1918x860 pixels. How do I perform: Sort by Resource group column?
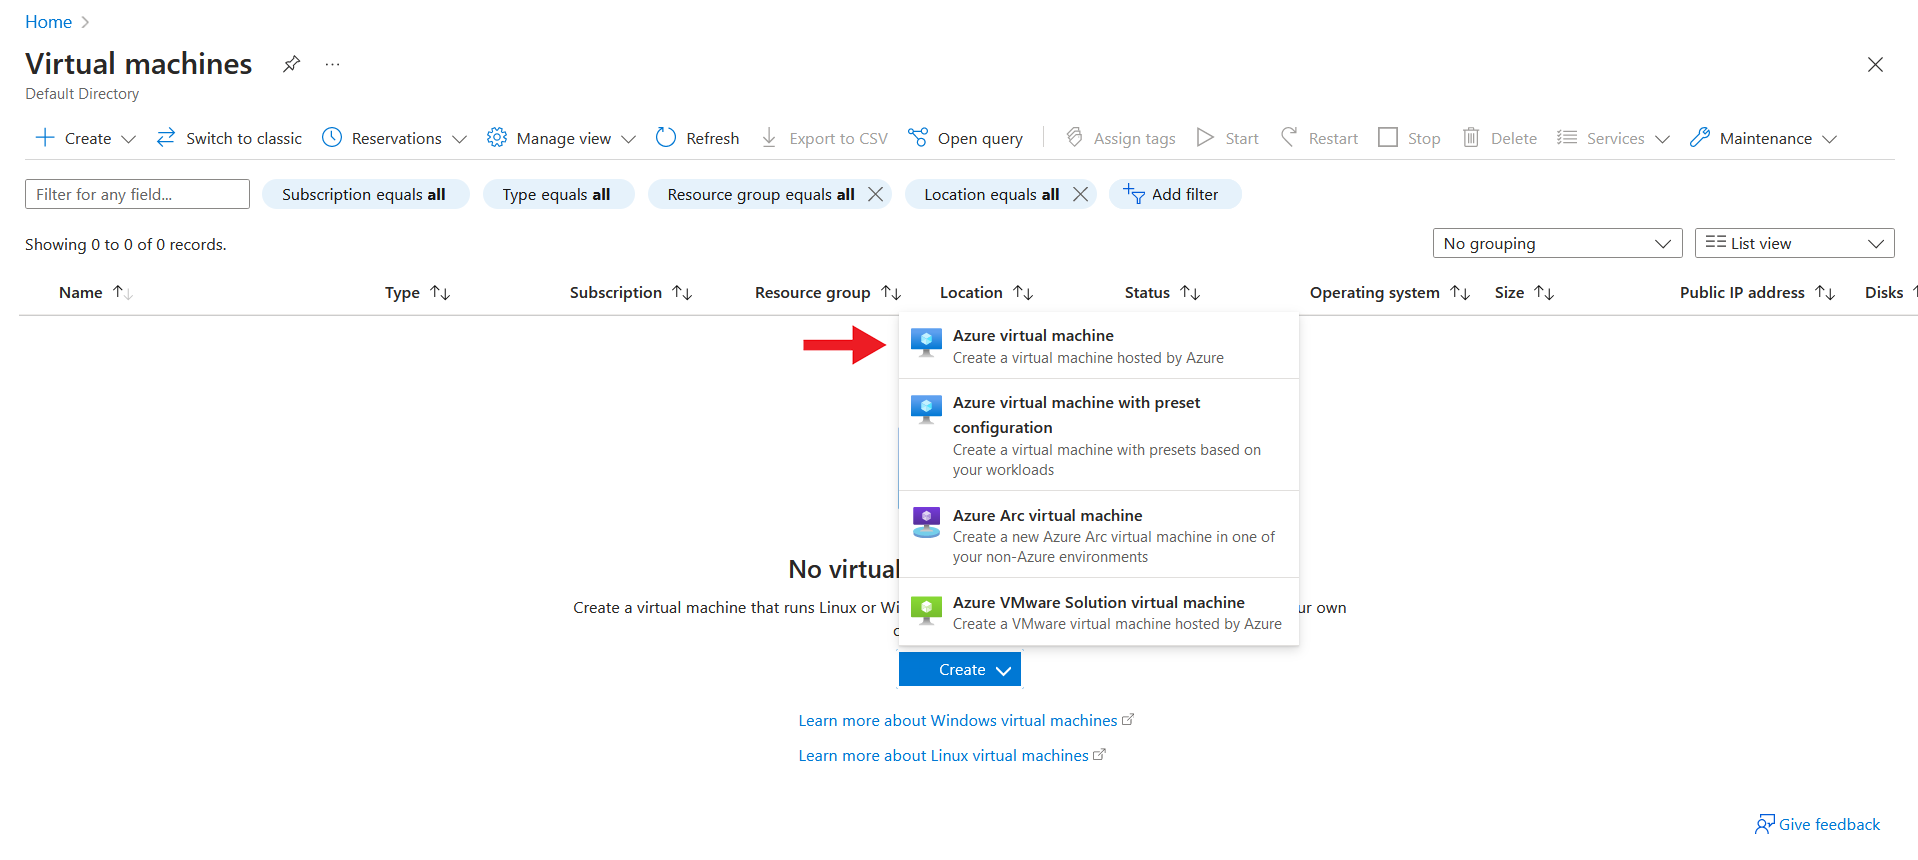[828, 292]
